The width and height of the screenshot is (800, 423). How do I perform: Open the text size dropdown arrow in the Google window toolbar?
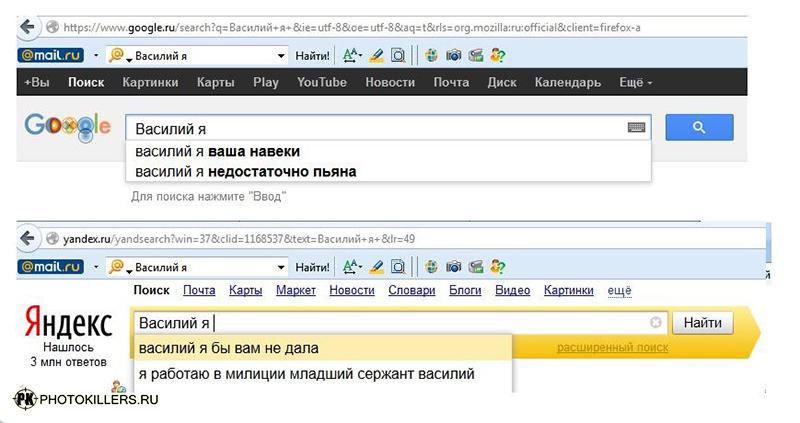click(360, 54)
